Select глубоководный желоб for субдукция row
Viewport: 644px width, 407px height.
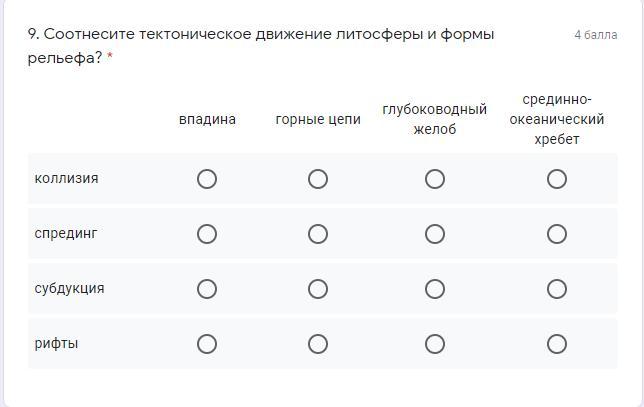click(435, 289)
